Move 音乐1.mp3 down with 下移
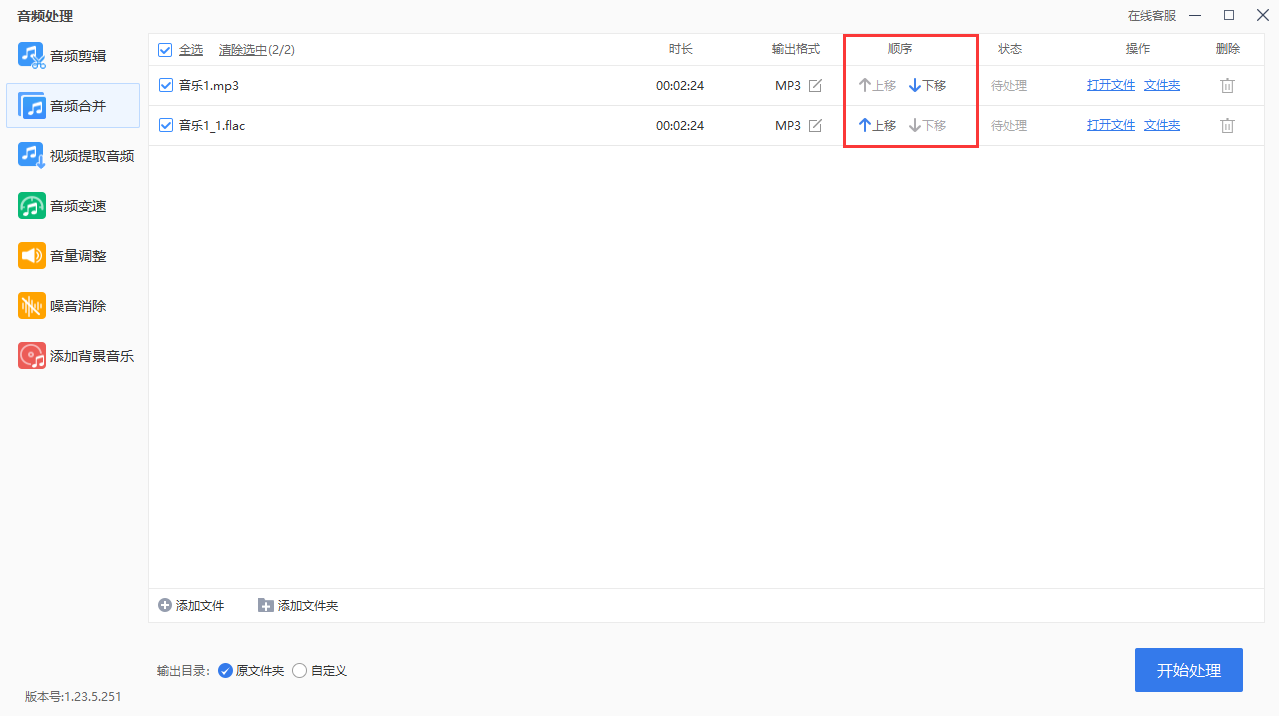Viewport: 1279px width, 716px height. pyautogui.click(x=927, y=86)
